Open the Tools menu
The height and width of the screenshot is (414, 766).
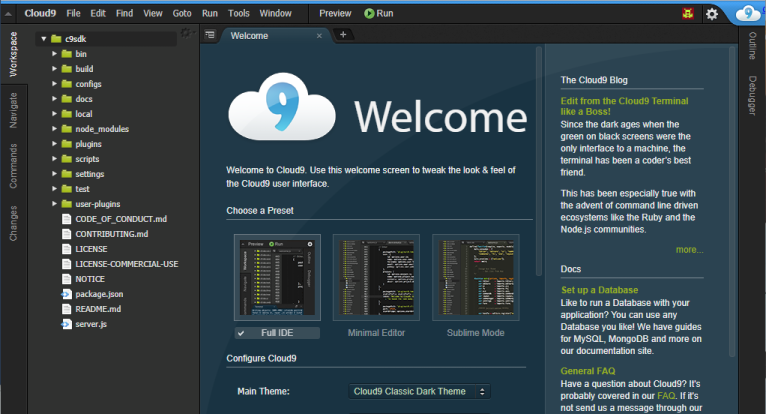click(x=238, y=14)
